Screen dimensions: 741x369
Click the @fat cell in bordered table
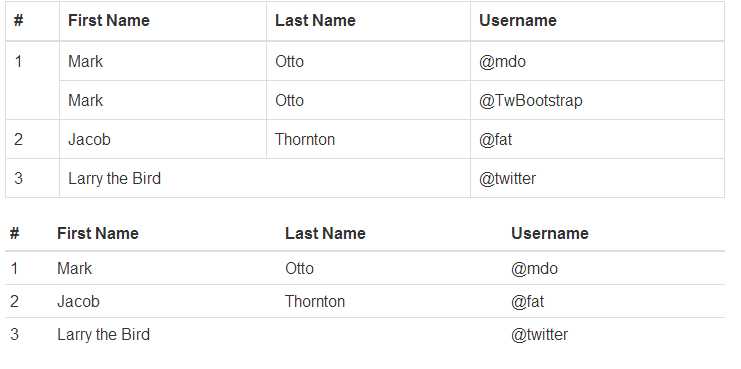(495, 139)
